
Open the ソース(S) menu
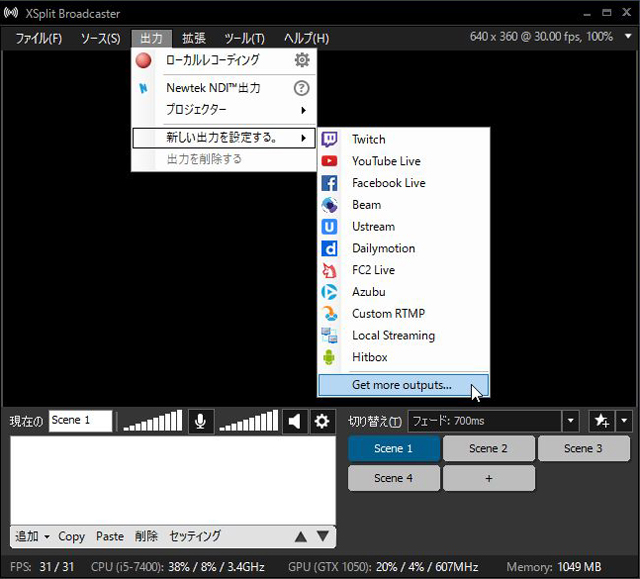100,38
